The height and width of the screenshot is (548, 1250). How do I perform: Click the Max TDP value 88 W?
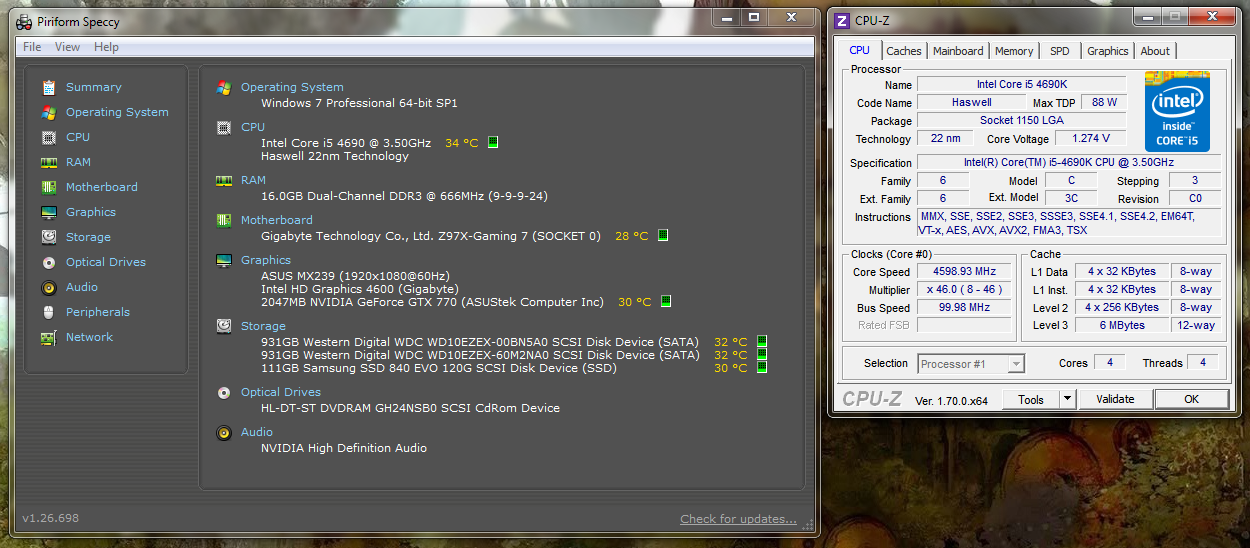pos(1104,102)
